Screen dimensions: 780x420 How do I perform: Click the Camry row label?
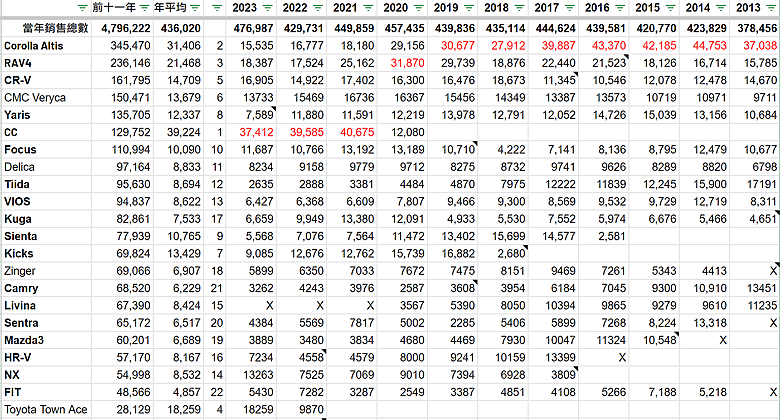pos(21,288)
